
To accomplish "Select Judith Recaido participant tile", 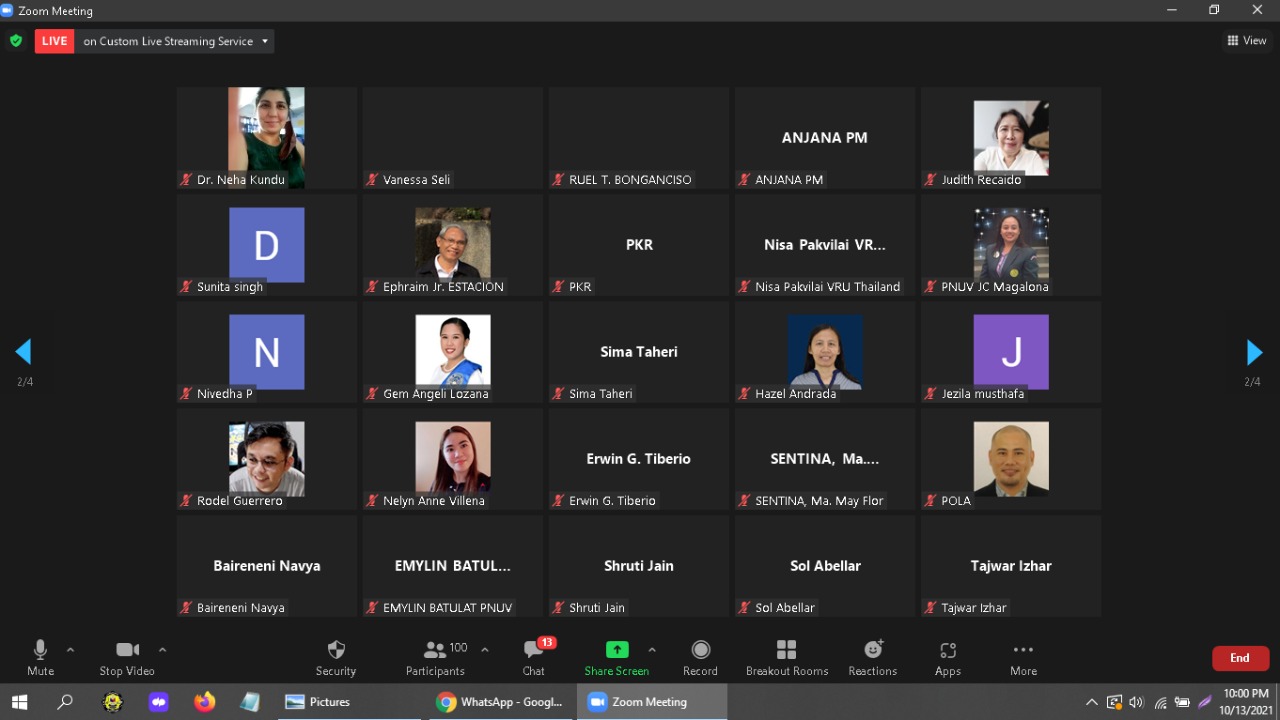I will click(x=1011, y=137).
